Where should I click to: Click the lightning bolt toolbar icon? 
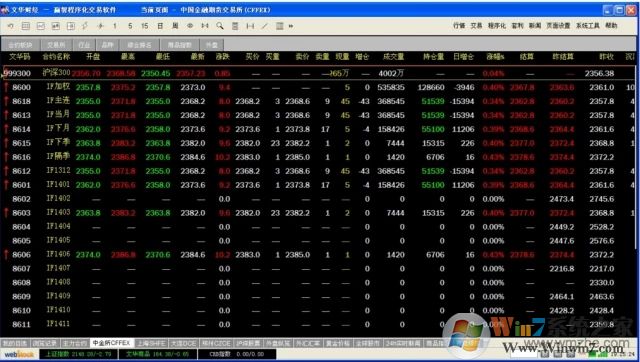point(85,26)
